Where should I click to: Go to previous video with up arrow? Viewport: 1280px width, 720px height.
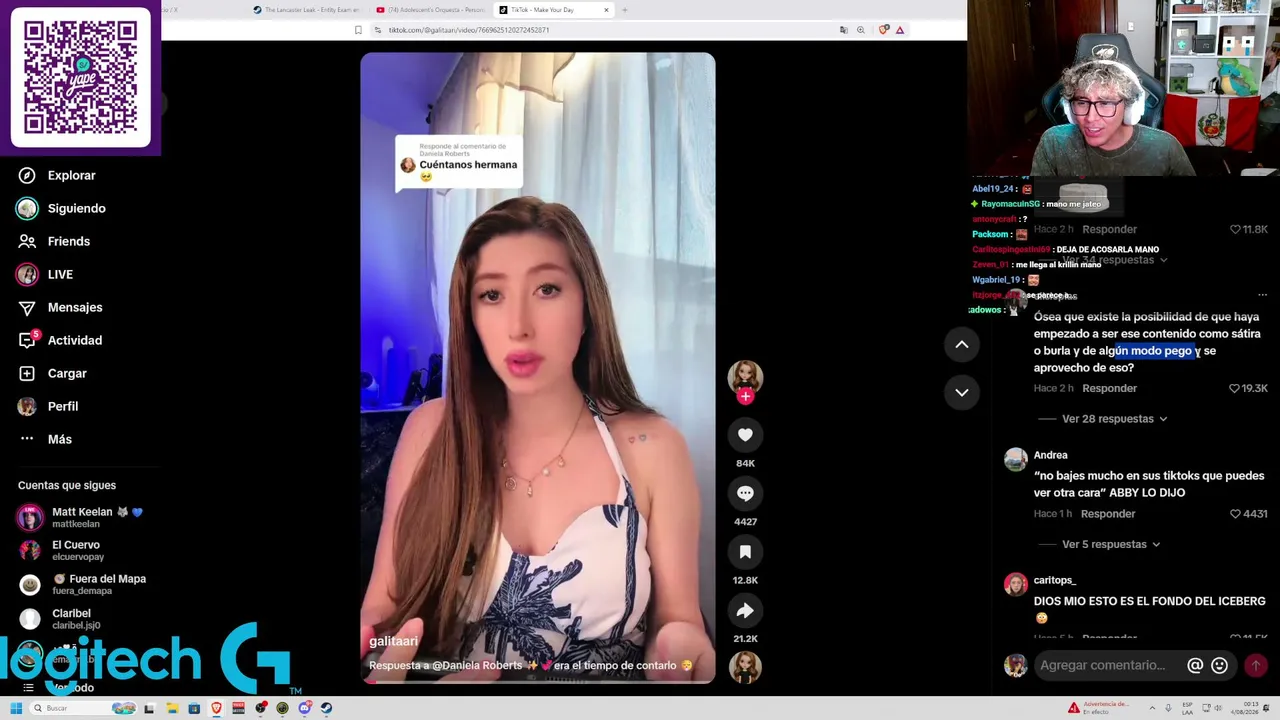point(961,345)
